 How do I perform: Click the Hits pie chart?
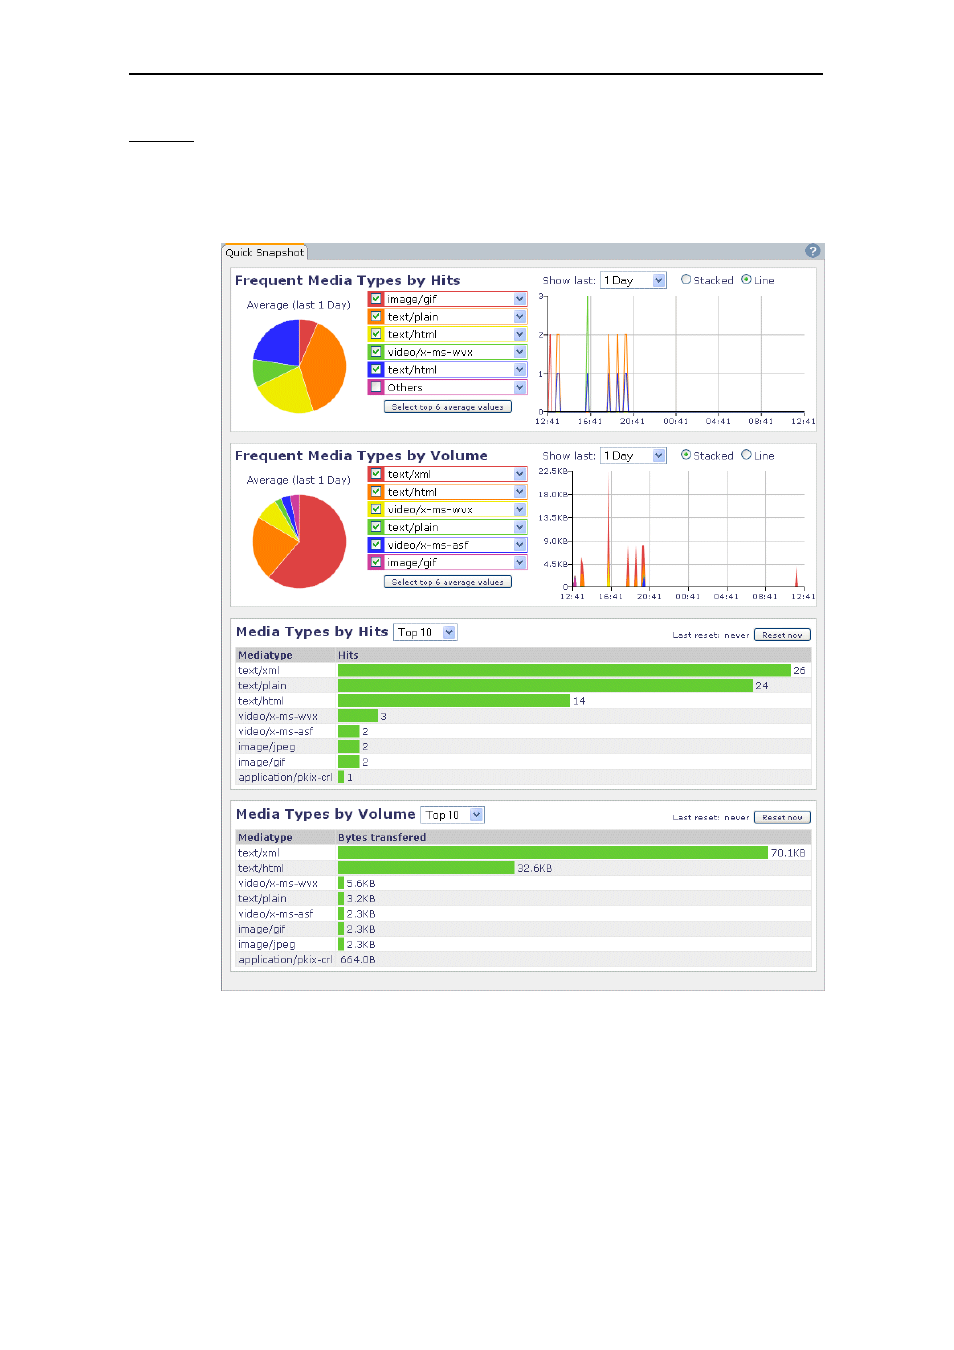click(299, 366)
